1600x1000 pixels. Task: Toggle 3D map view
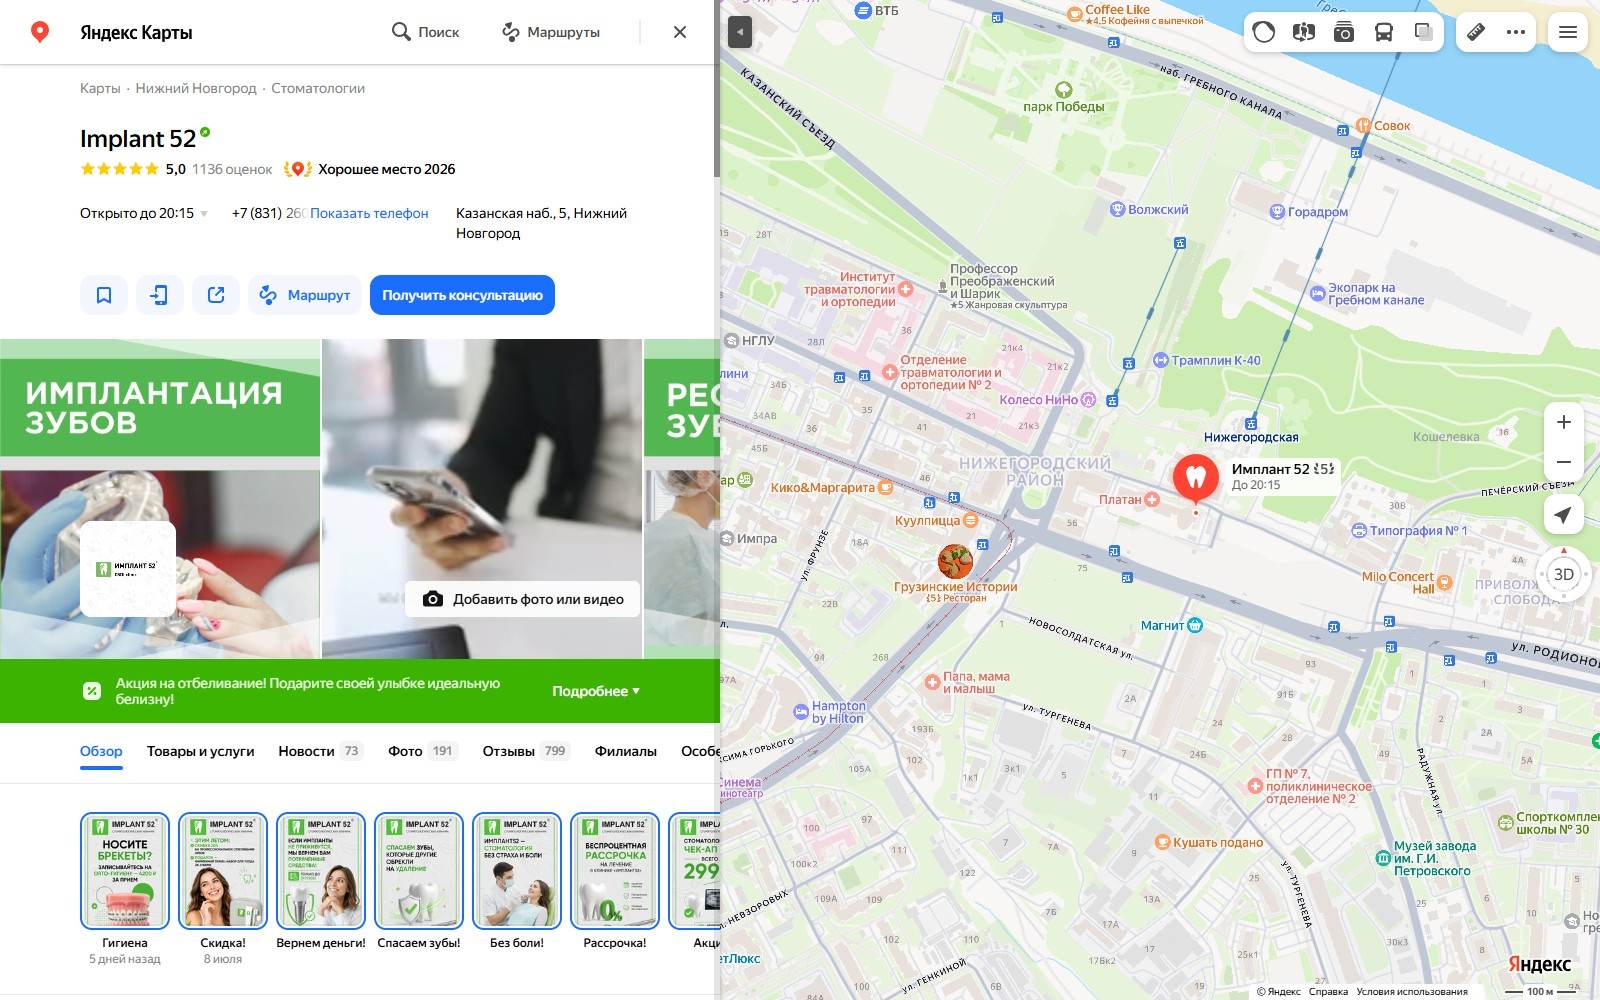pyautogui.click(x=1564, y=574)
